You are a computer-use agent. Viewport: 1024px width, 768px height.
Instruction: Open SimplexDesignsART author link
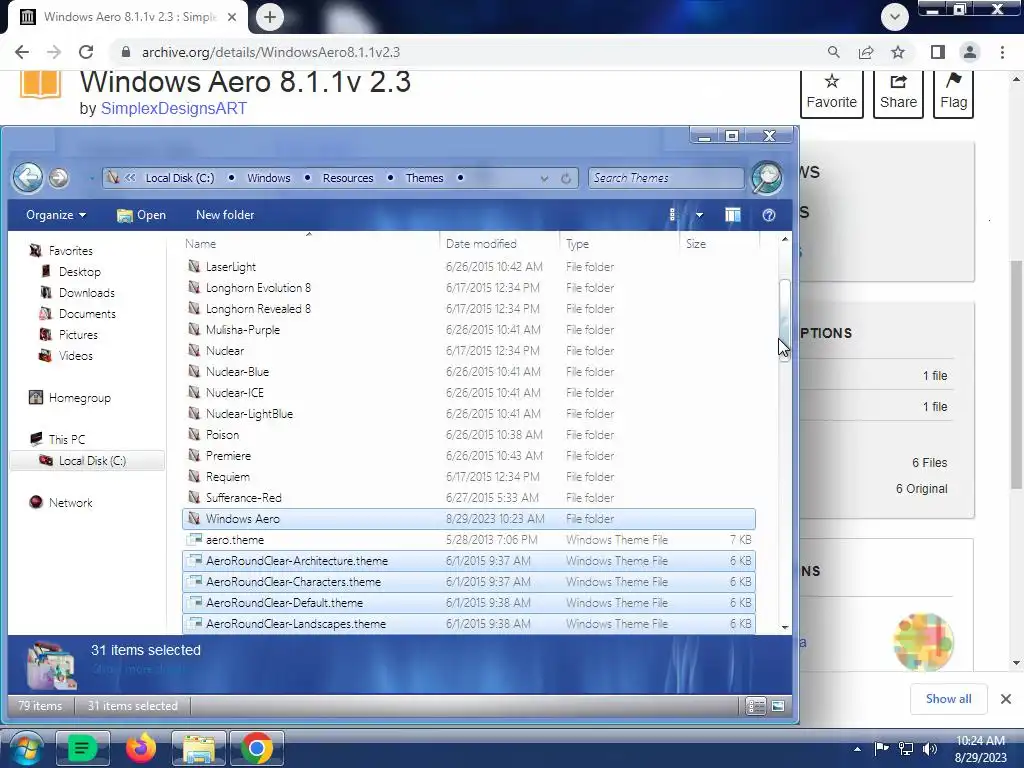point(174,108)
